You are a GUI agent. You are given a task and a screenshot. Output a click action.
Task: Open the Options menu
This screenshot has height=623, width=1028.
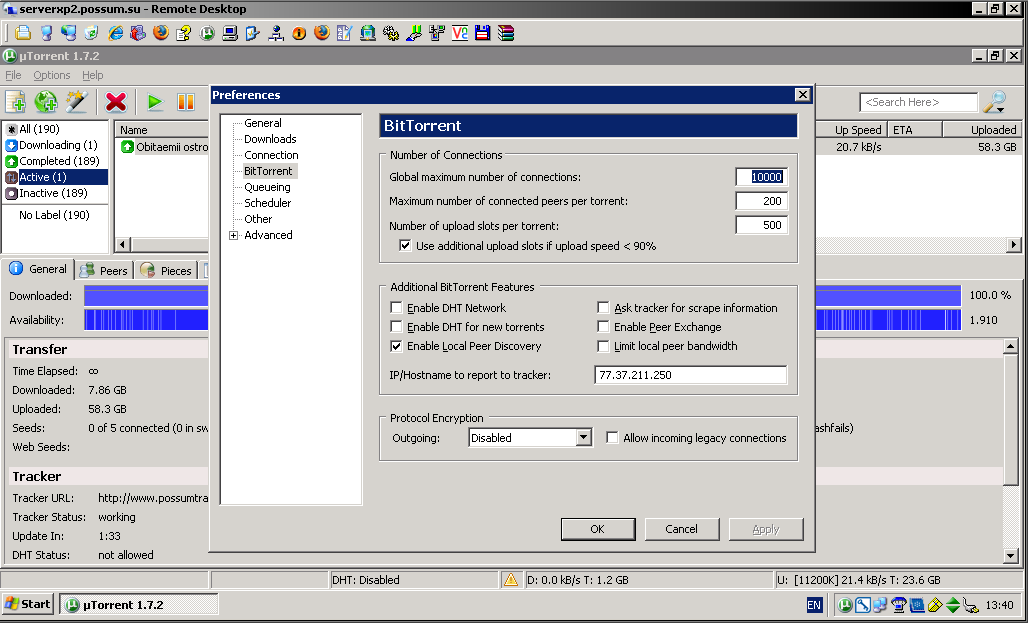52,75
